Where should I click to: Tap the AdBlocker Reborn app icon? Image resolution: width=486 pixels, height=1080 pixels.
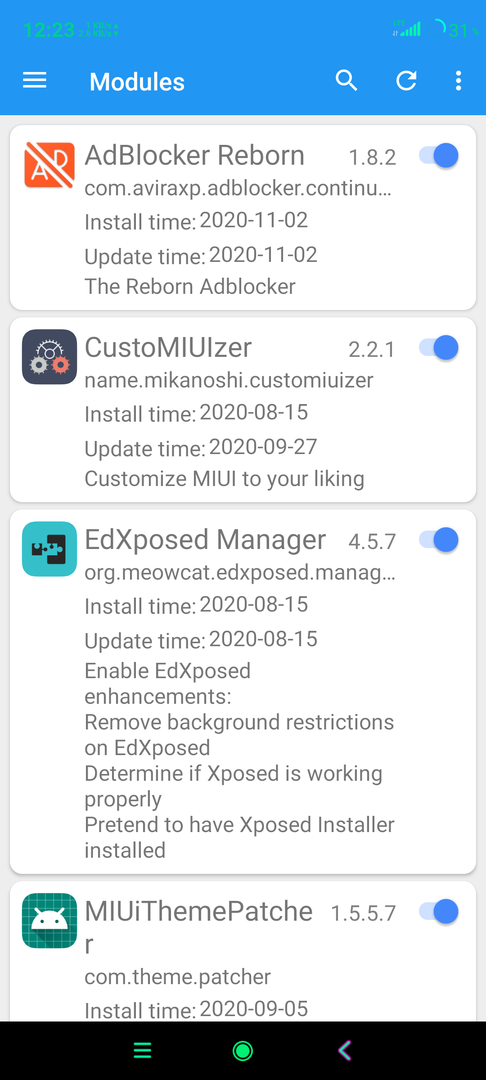50,165
